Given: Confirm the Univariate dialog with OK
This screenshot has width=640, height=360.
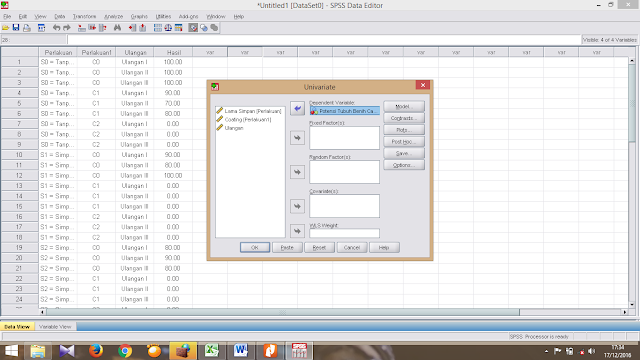Looking at the screenshot, I should coord(255,247).
